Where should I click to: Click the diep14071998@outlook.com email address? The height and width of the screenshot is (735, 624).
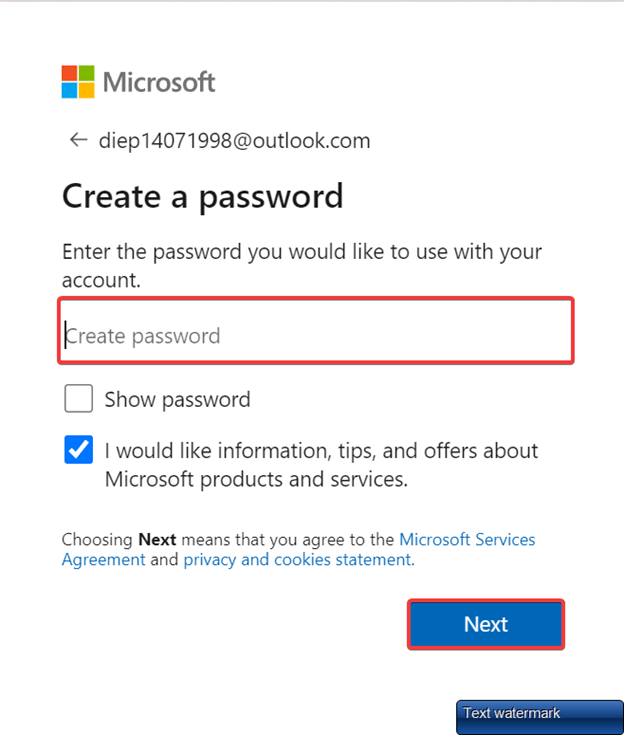234,141
